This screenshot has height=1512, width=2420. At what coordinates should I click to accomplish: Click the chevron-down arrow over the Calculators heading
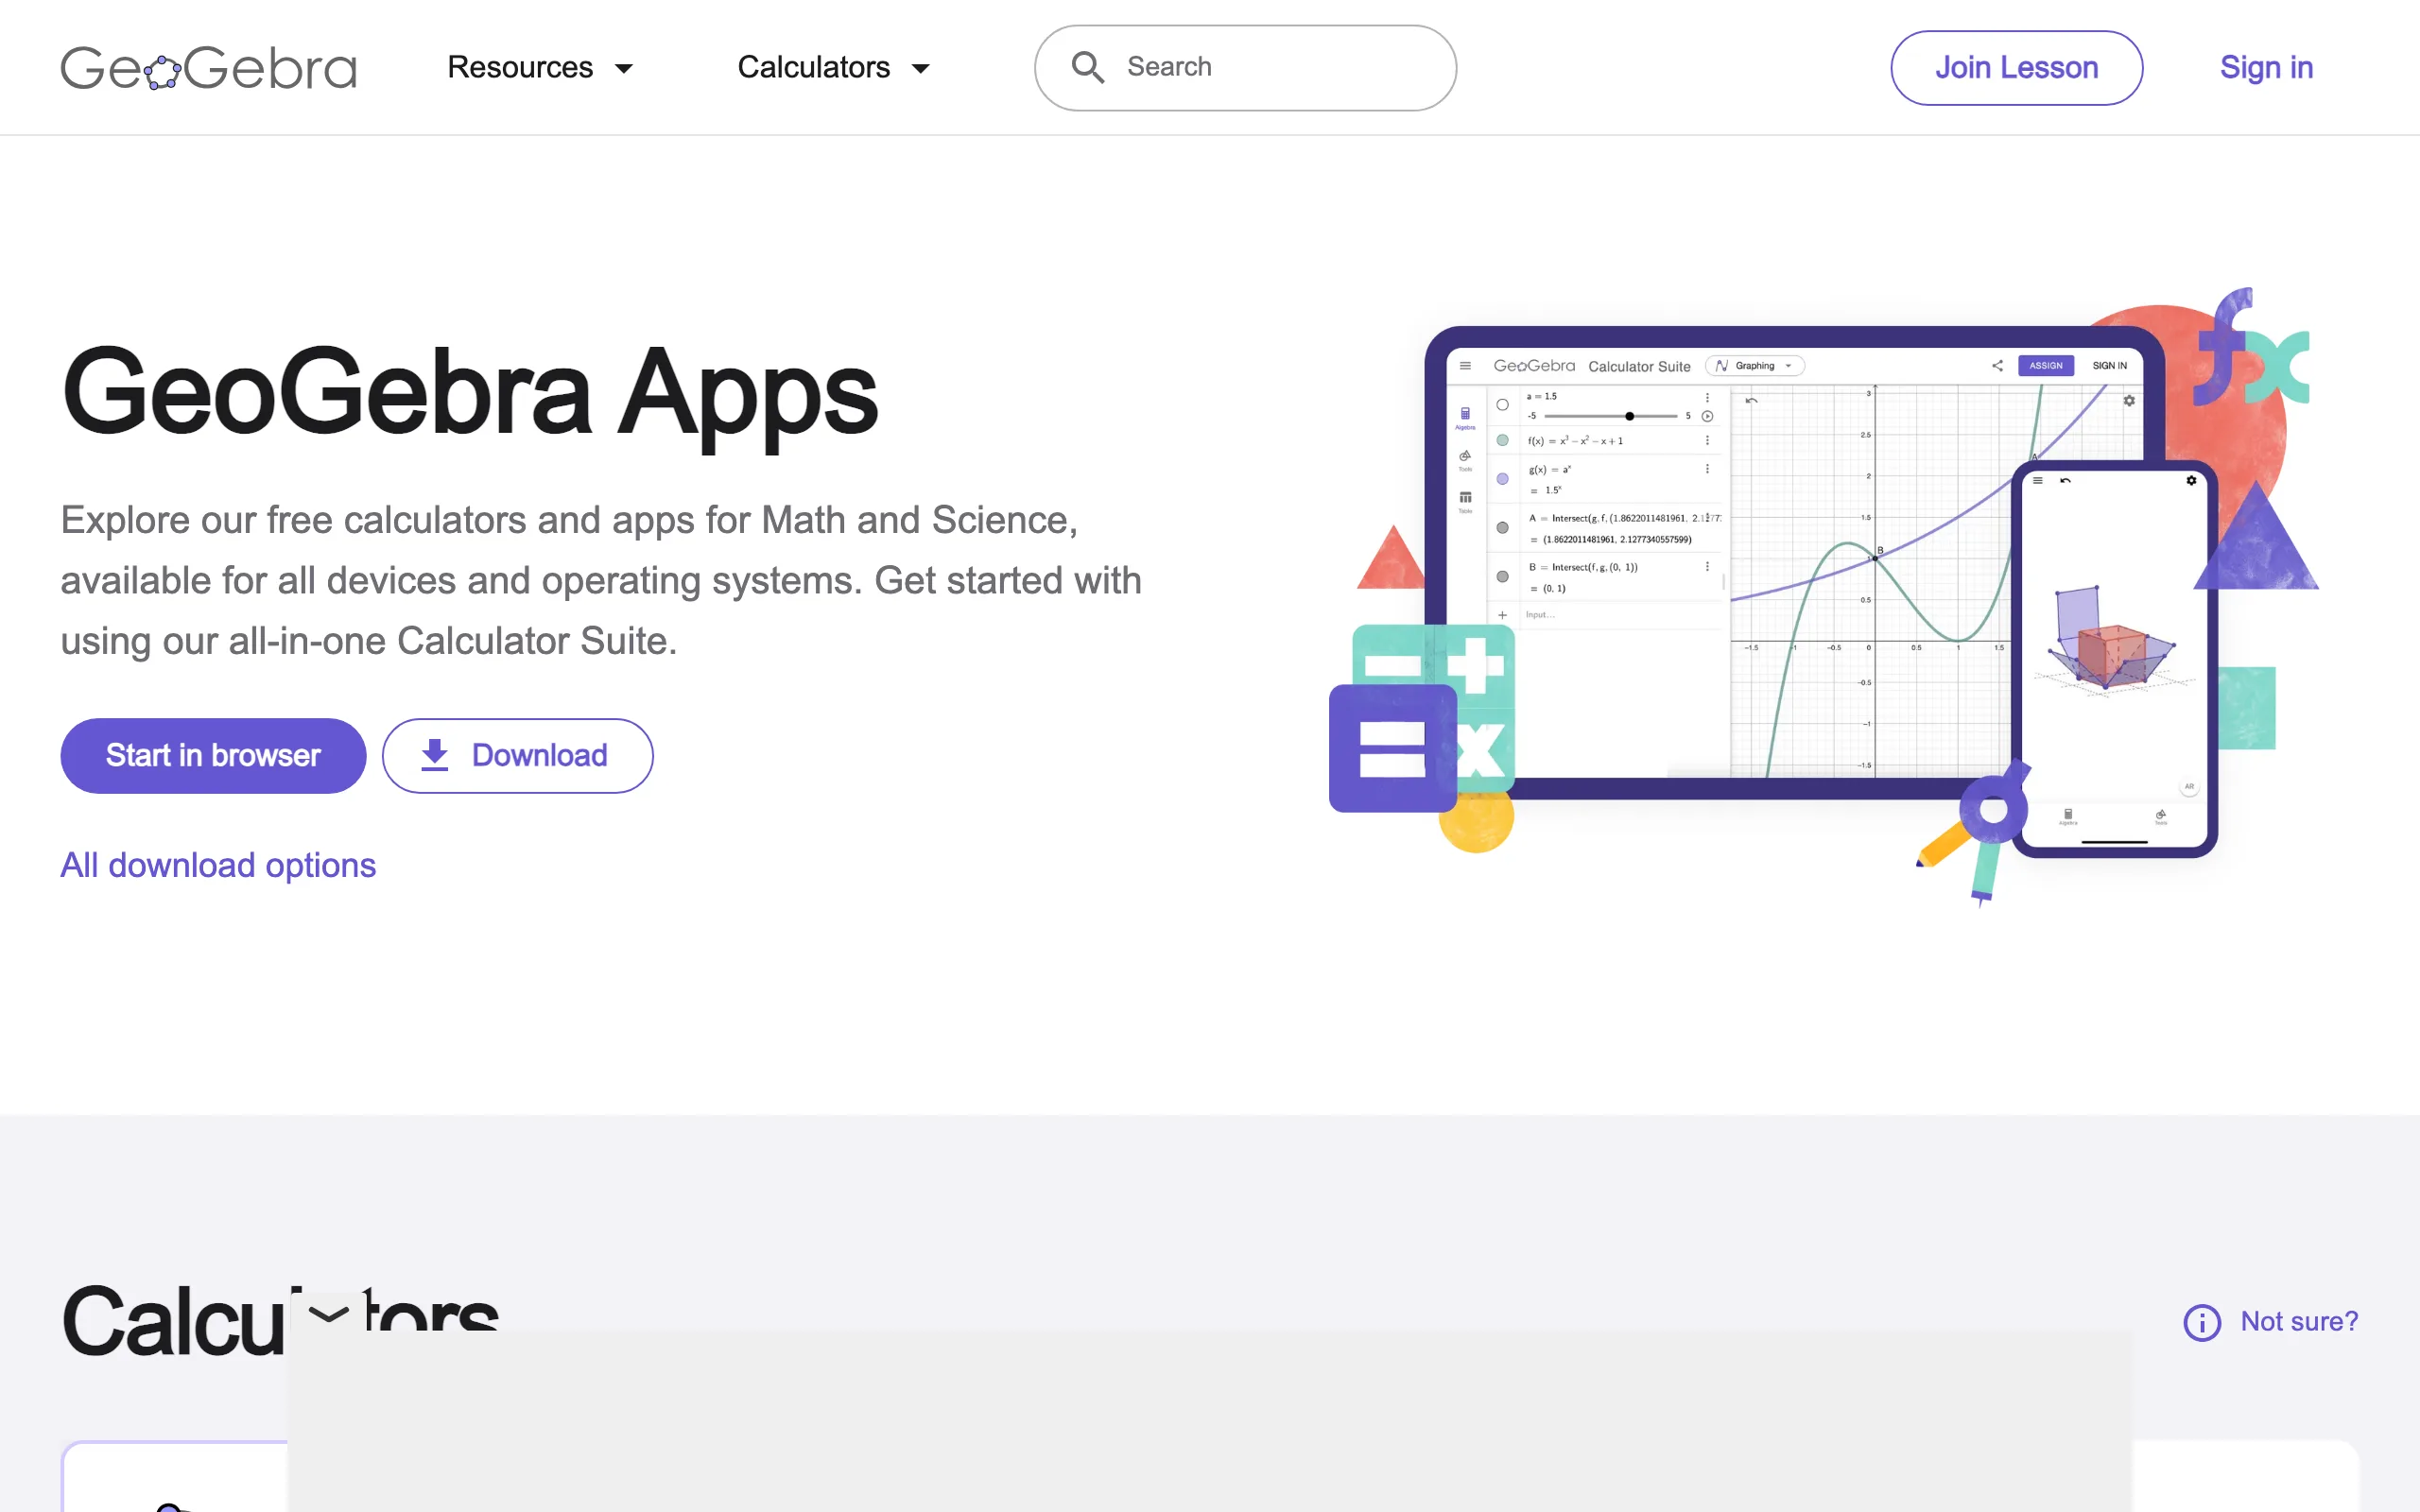pyautogui.click(x=328, y=1311)
